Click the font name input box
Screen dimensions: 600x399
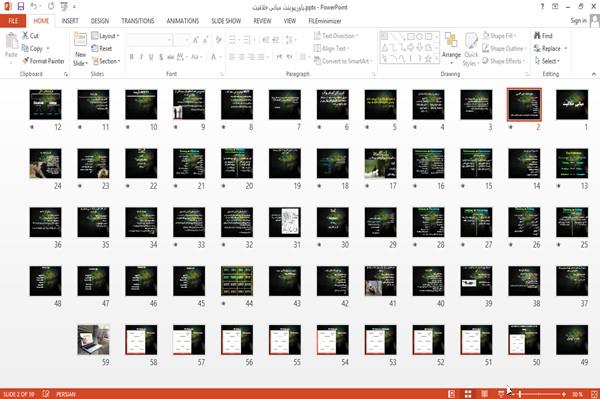click(149, 39)
